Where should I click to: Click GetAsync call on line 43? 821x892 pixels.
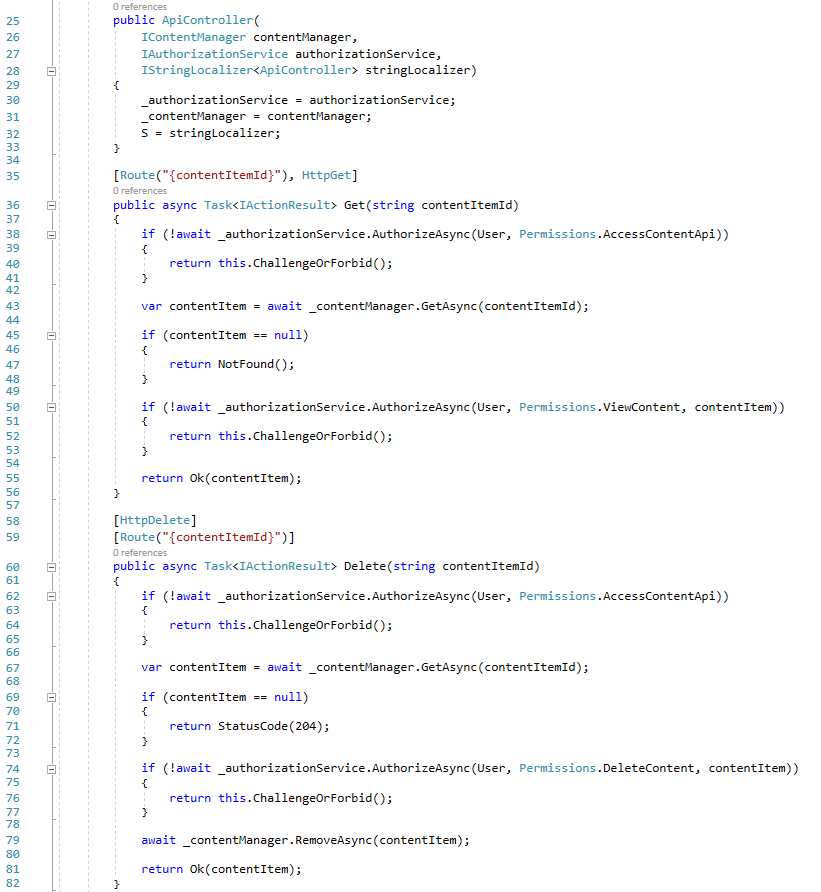449,306
